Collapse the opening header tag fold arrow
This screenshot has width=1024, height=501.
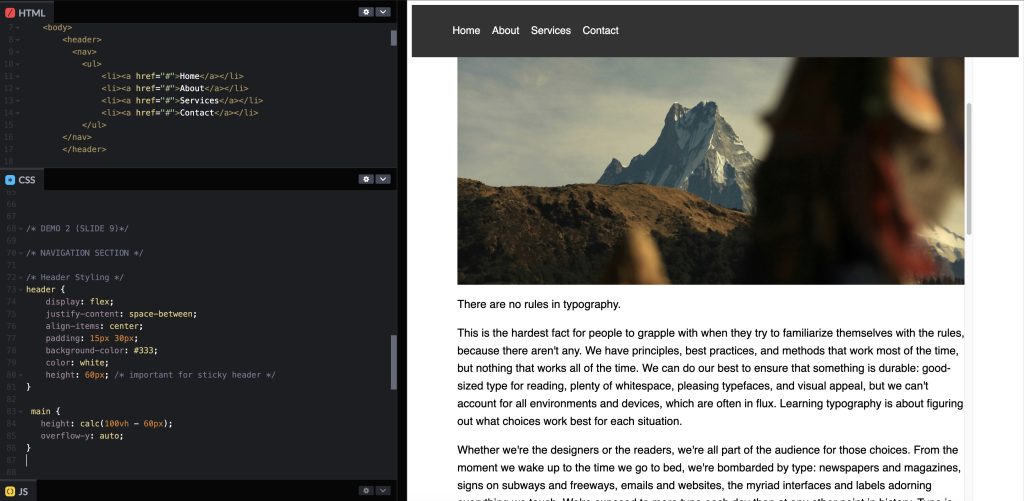click(x=18, y=40)
